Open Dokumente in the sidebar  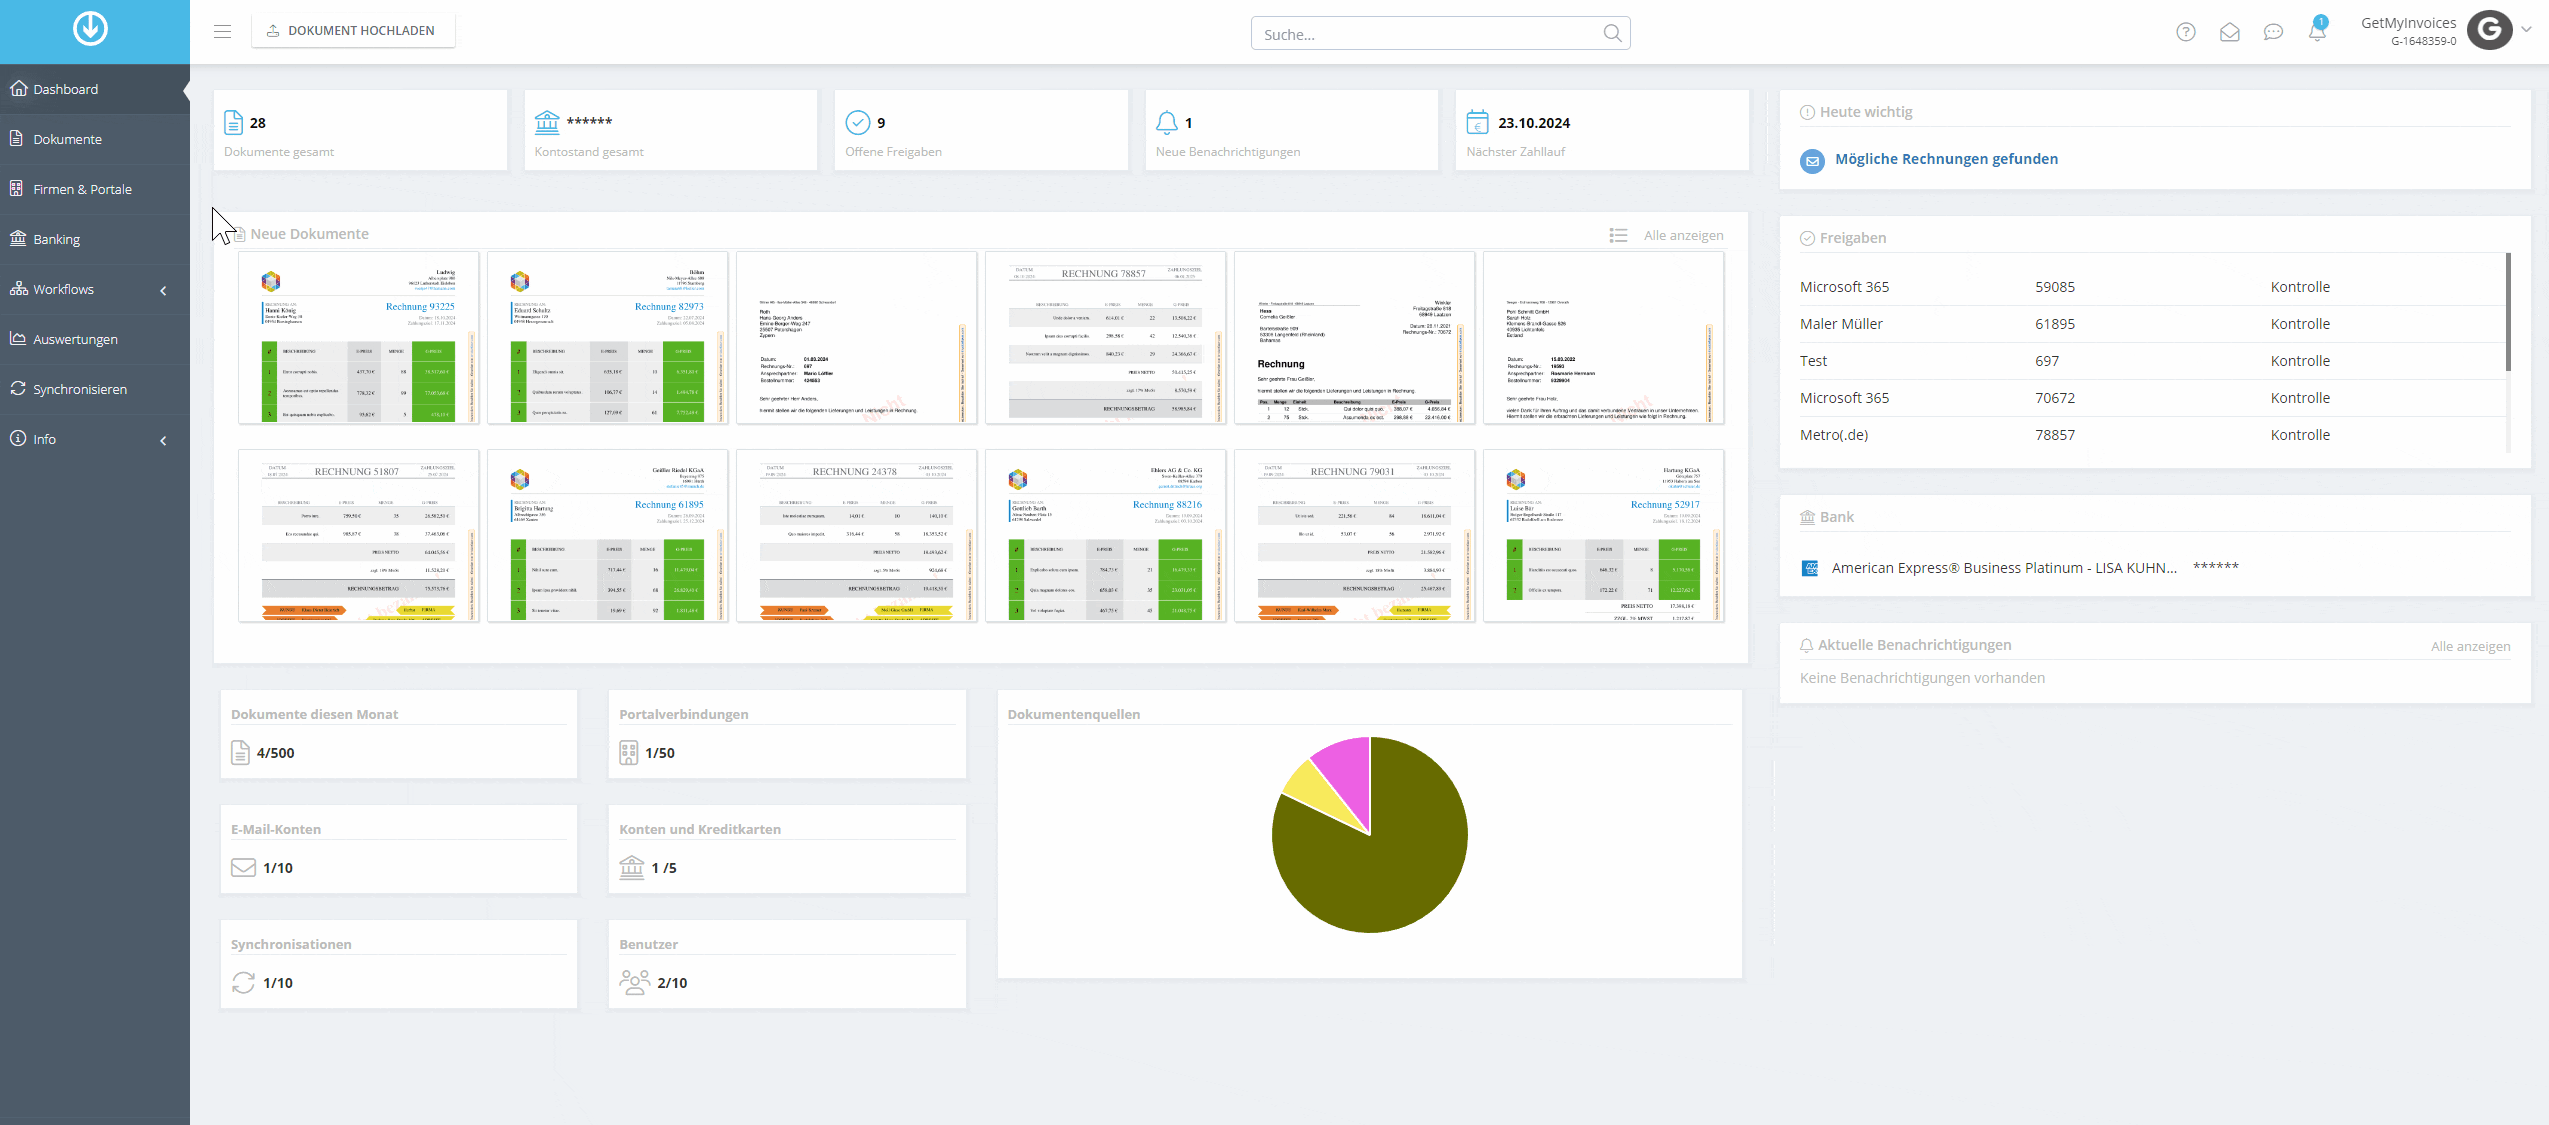(95, 139)
